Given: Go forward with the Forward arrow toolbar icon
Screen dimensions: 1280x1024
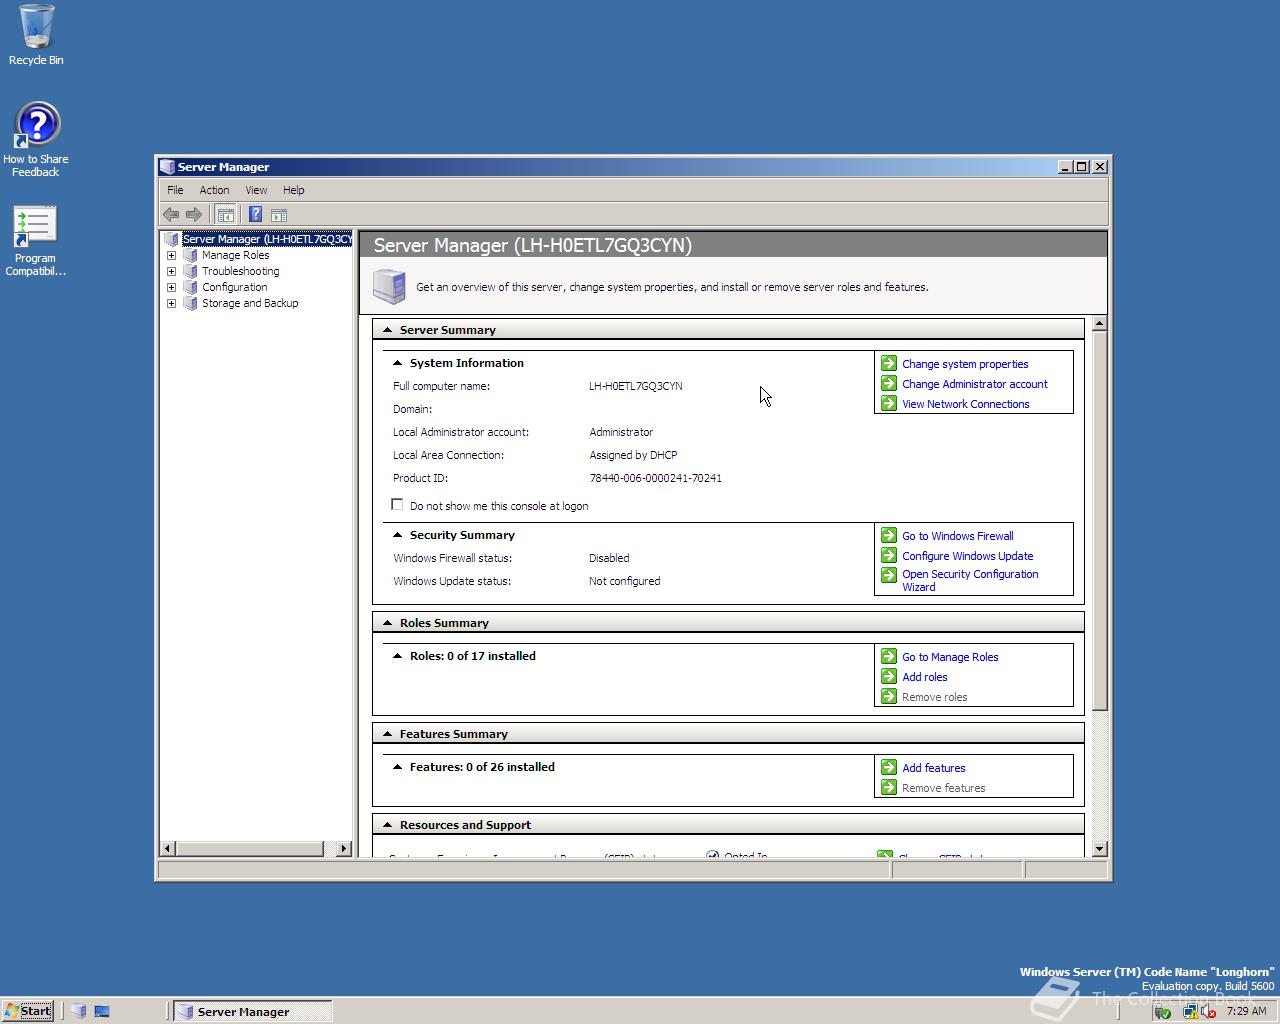Looking at the screenshot, I should click(194, 214).
